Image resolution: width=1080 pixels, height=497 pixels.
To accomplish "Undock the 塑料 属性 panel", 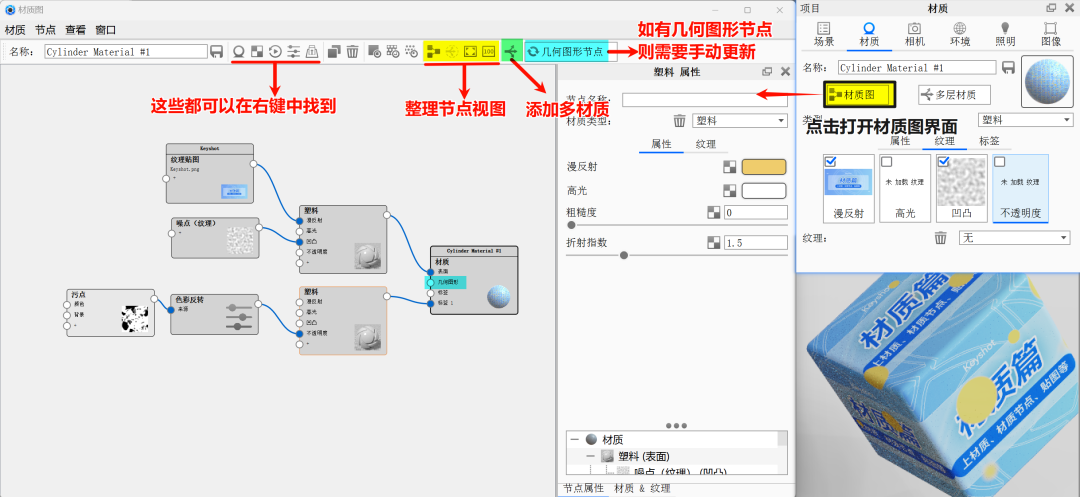I will pyautogui.click(x=767, y=72).
